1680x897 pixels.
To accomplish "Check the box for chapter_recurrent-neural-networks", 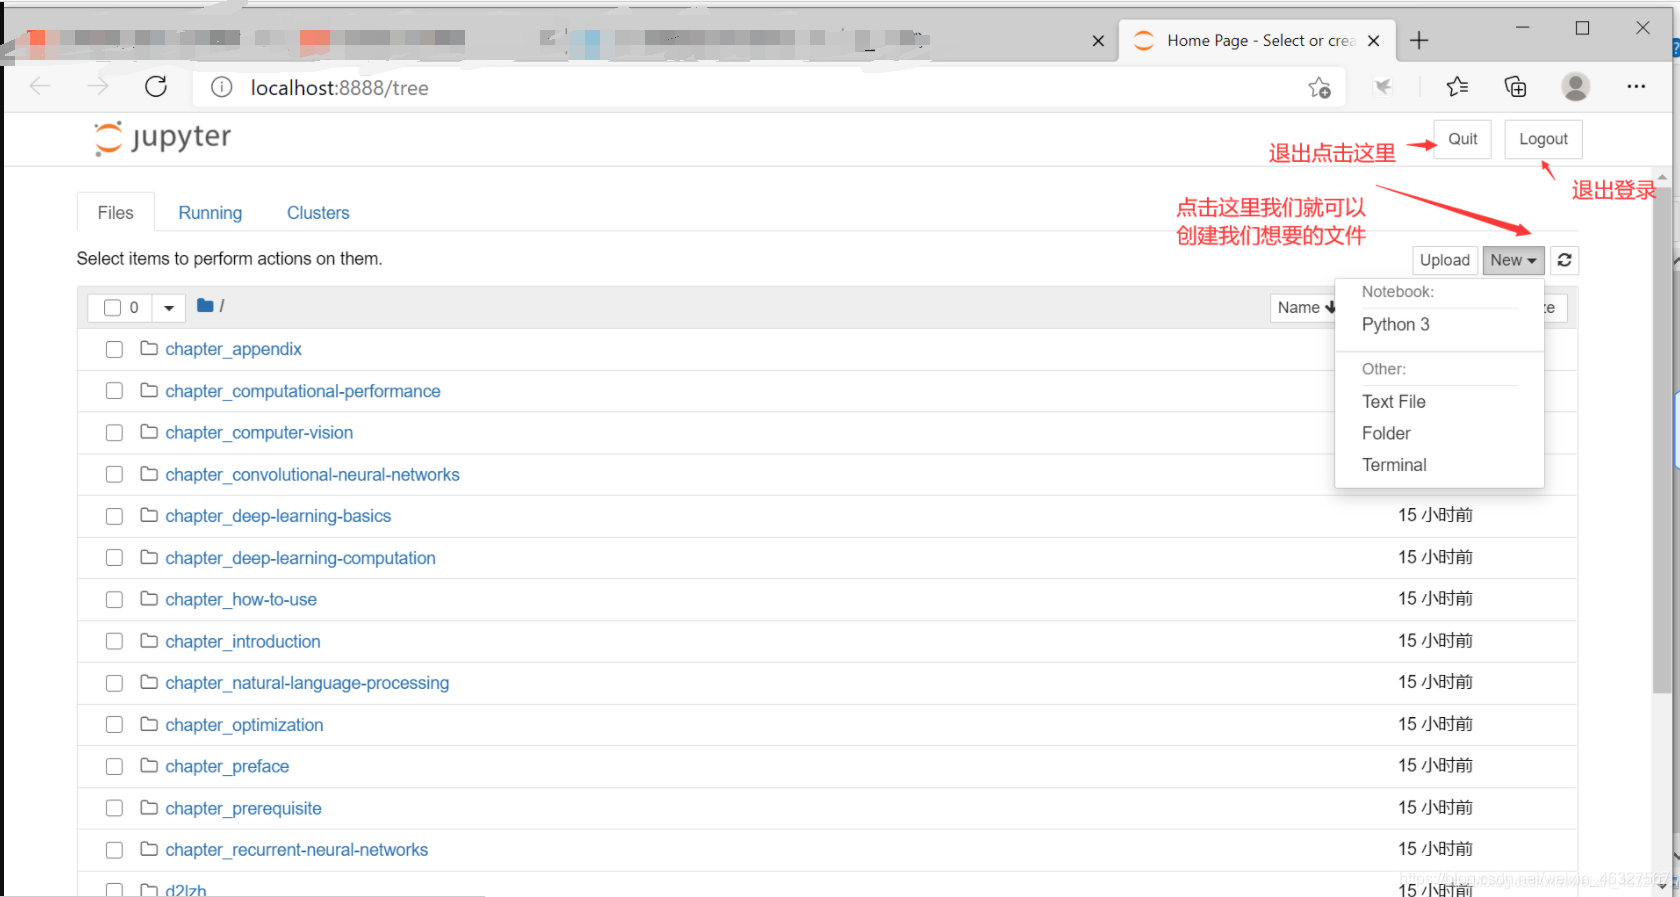I will click(x=114, y=850).
